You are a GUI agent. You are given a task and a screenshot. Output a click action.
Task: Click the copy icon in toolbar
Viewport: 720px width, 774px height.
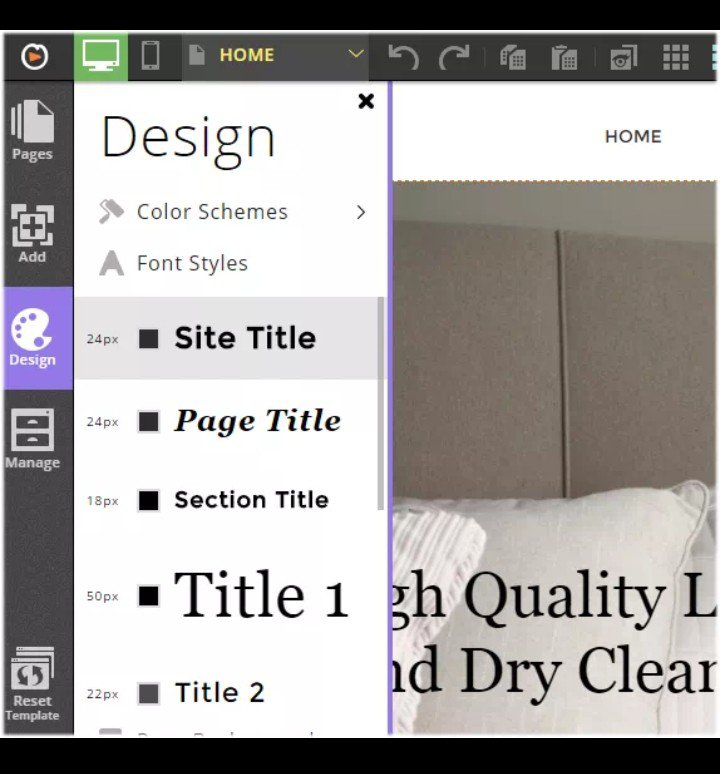[x=513, y=57]
